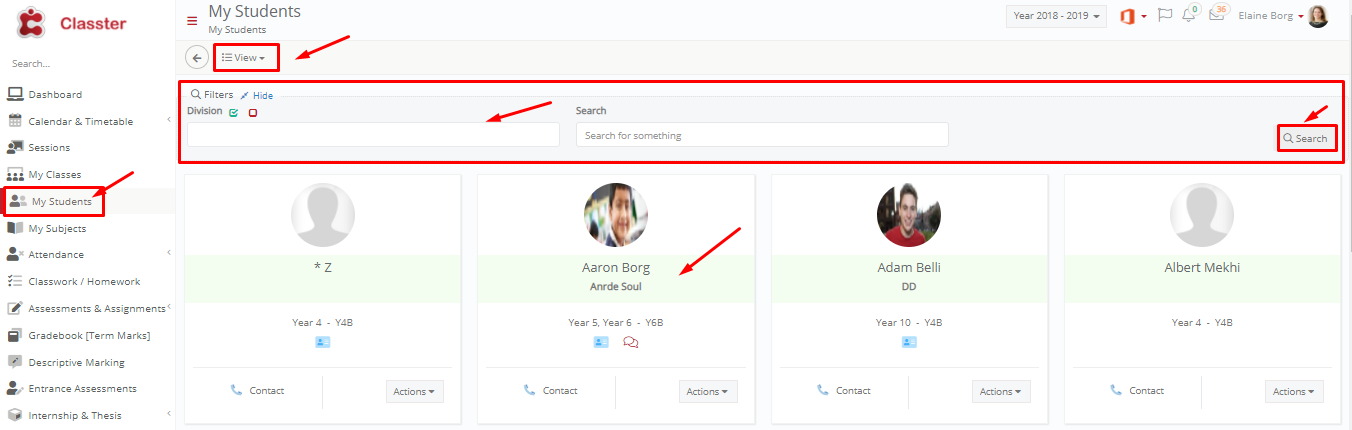Viewport: 1352px width, 430px height.
Task: Click the phone icon on Albert Mekhi's card
Action: (x=1116, y=390)
